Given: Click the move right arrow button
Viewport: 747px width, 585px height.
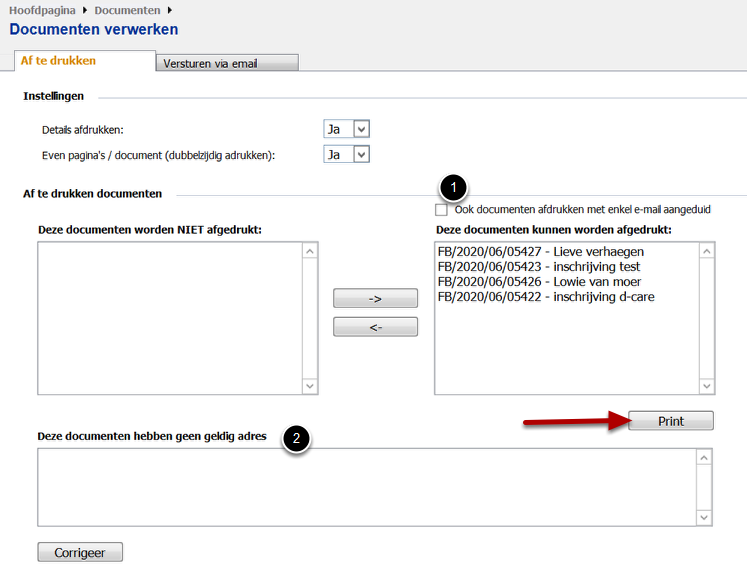Looking at the screenshot, I should tap(375, 298).
